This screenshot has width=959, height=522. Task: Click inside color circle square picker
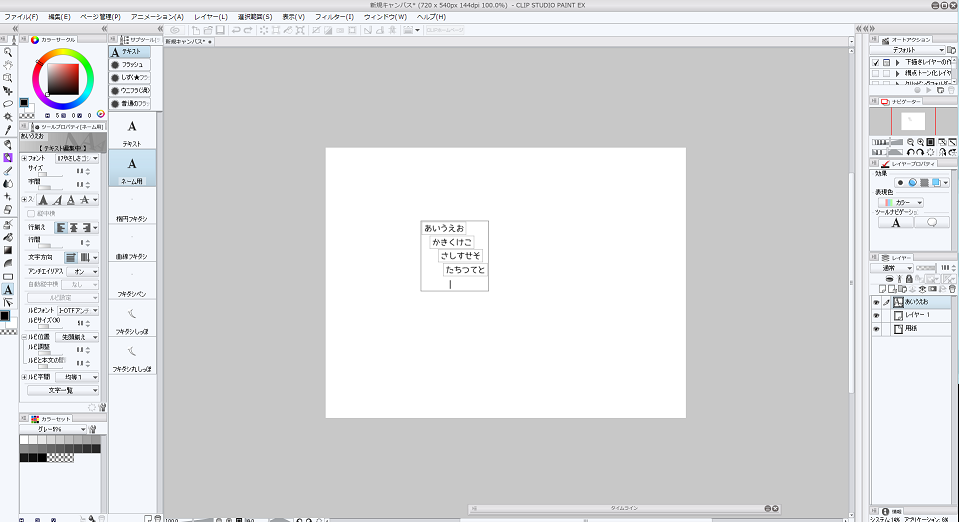(x=63, y=79)
